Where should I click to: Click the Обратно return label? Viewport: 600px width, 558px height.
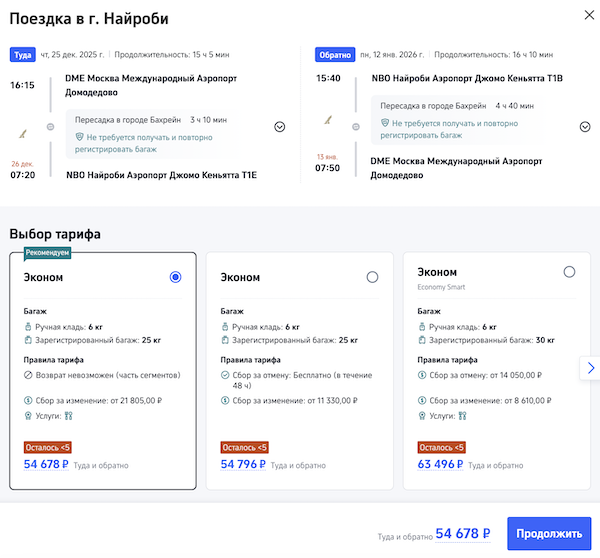pos(335,55)
